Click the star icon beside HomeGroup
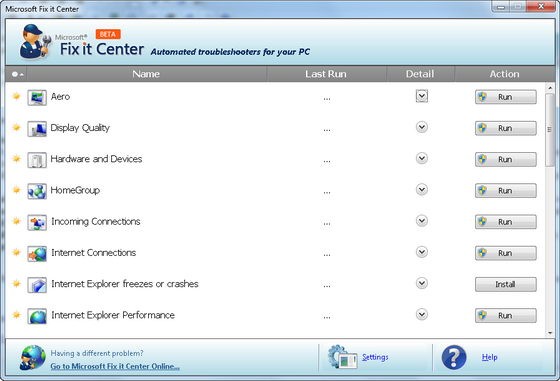Viewport: 560px width, 381px height. coord(16,190)
